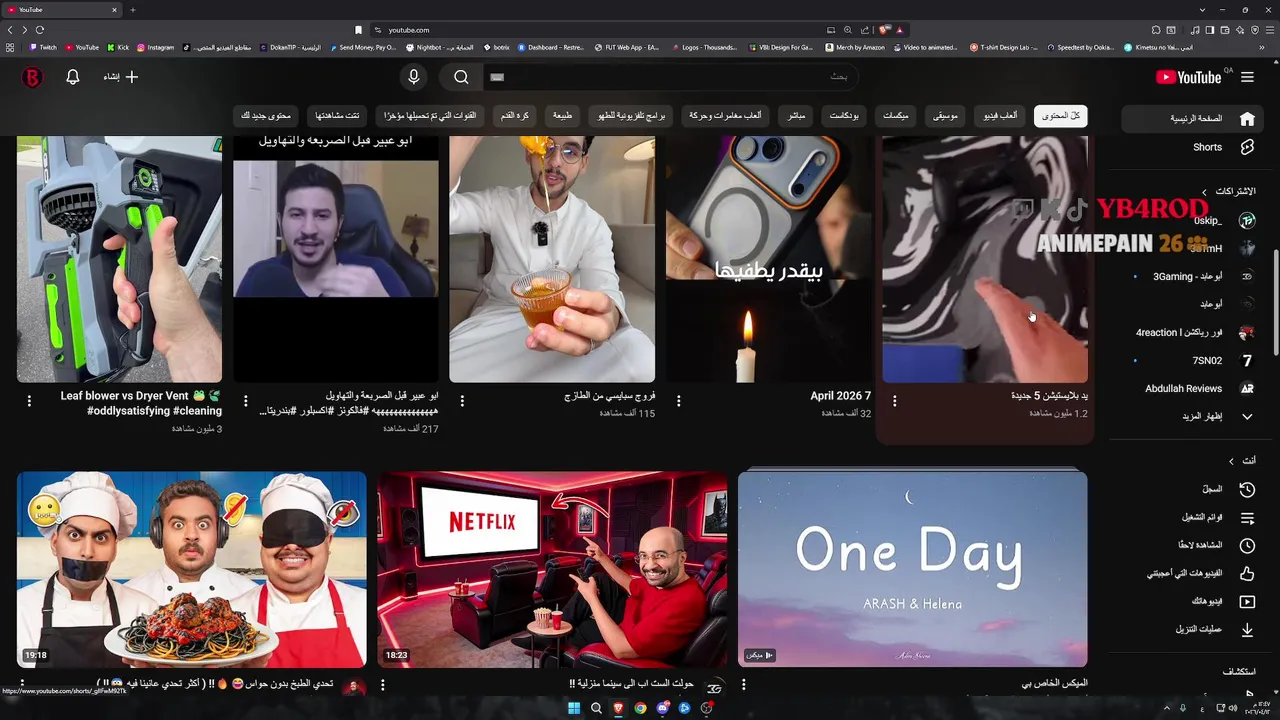Click the إنشاء create button

(120, 77)
